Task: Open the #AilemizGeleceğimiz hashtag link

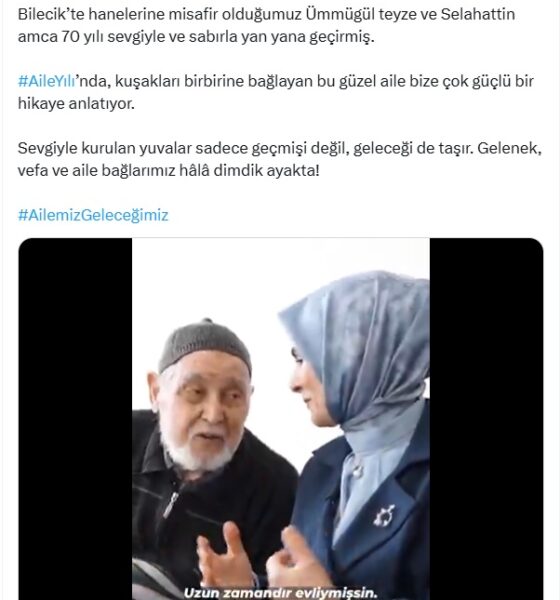Action: pyautogui.click(x=93, y=215)
